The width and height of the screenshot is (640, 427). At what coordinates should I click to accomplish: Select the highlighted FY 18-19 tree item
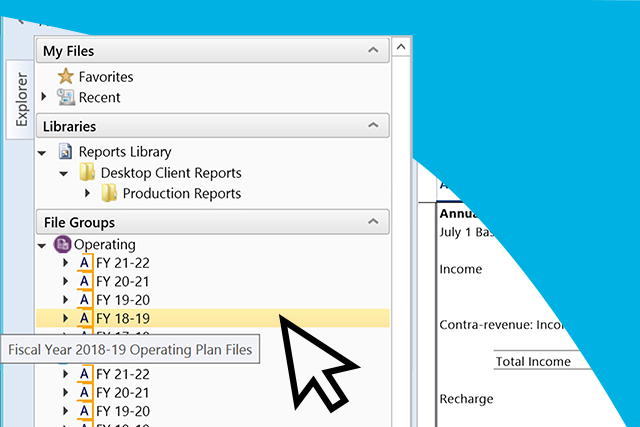click(x=123, y=319)
